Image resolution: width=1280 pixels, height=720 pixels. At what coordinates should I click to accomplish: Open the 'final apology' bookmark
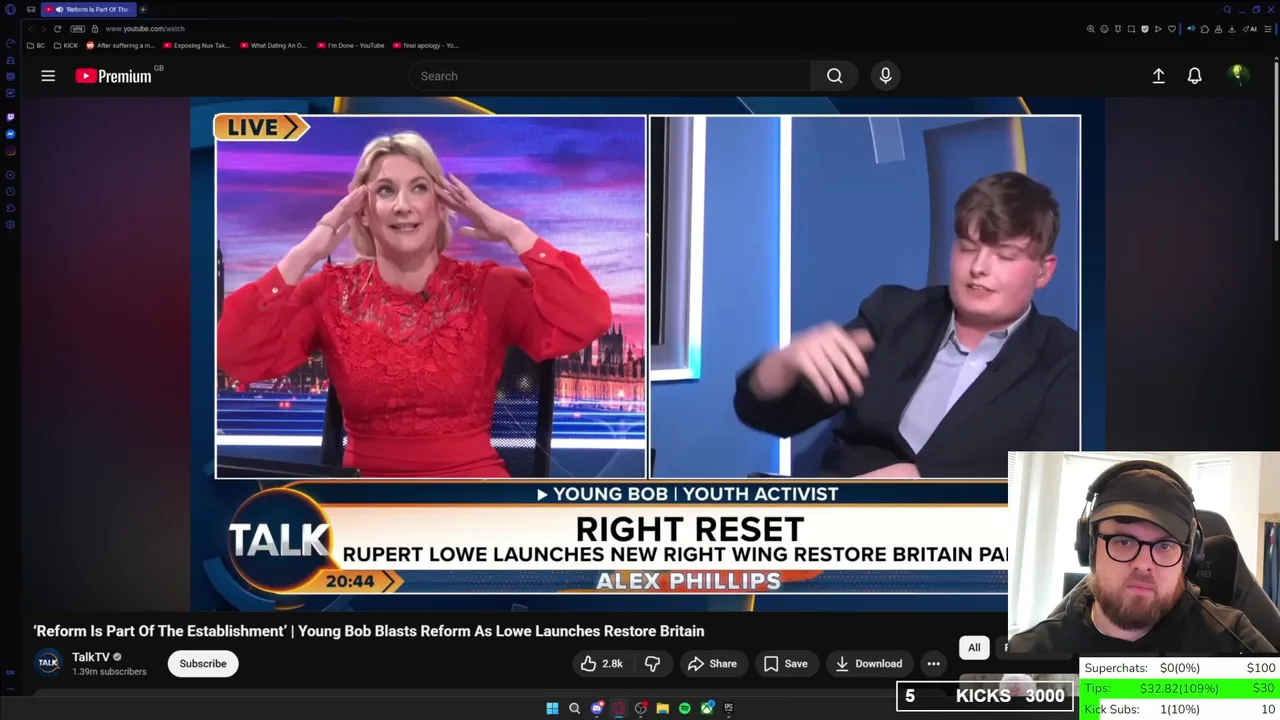pyautogui.click(x=426, y=45)
